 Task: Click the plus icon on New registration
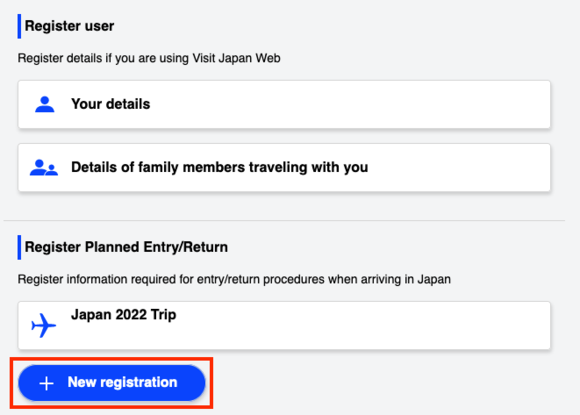47,383
